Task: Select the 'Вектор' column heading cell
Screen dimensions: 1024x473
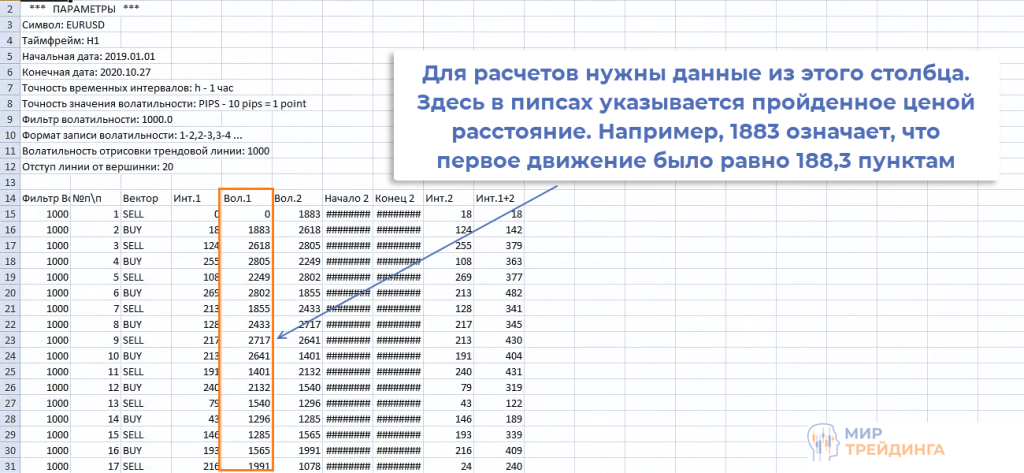Action: [x=140, y=198]
